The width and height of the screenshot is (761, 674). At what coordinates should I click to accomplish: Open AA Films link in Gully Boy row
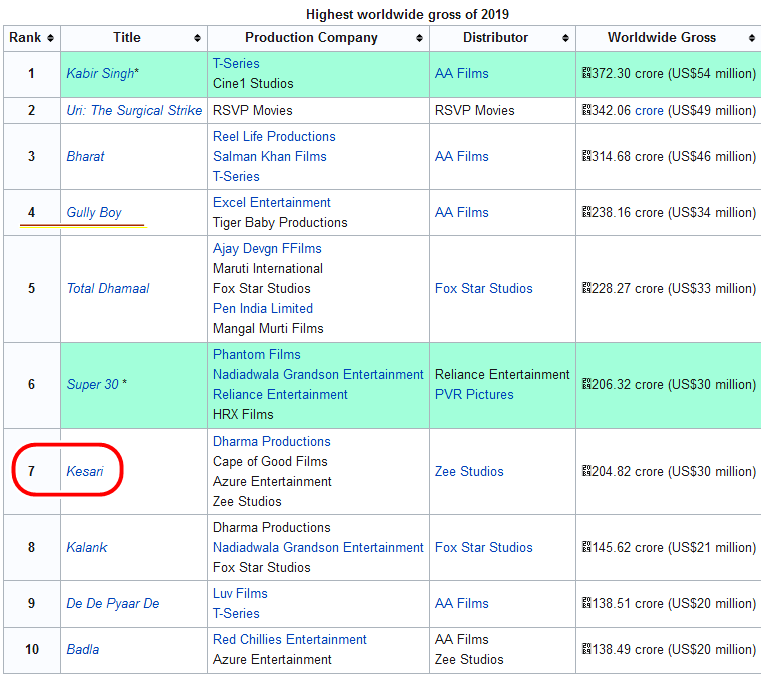(462, 212)
